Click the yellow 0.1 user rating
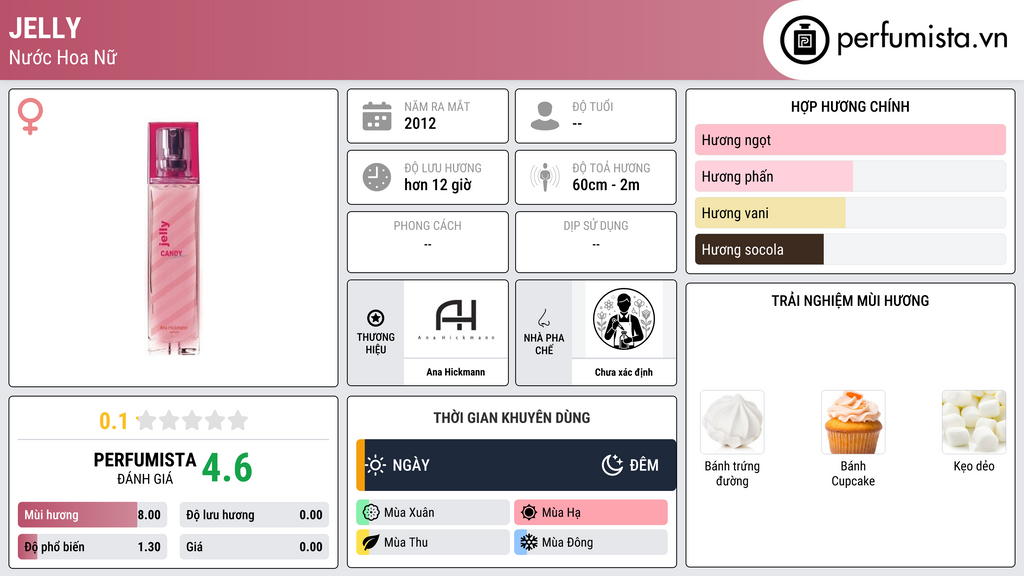Image resolution: width=1024 pixels, height=576 pixels. click(x=114, y=421)
